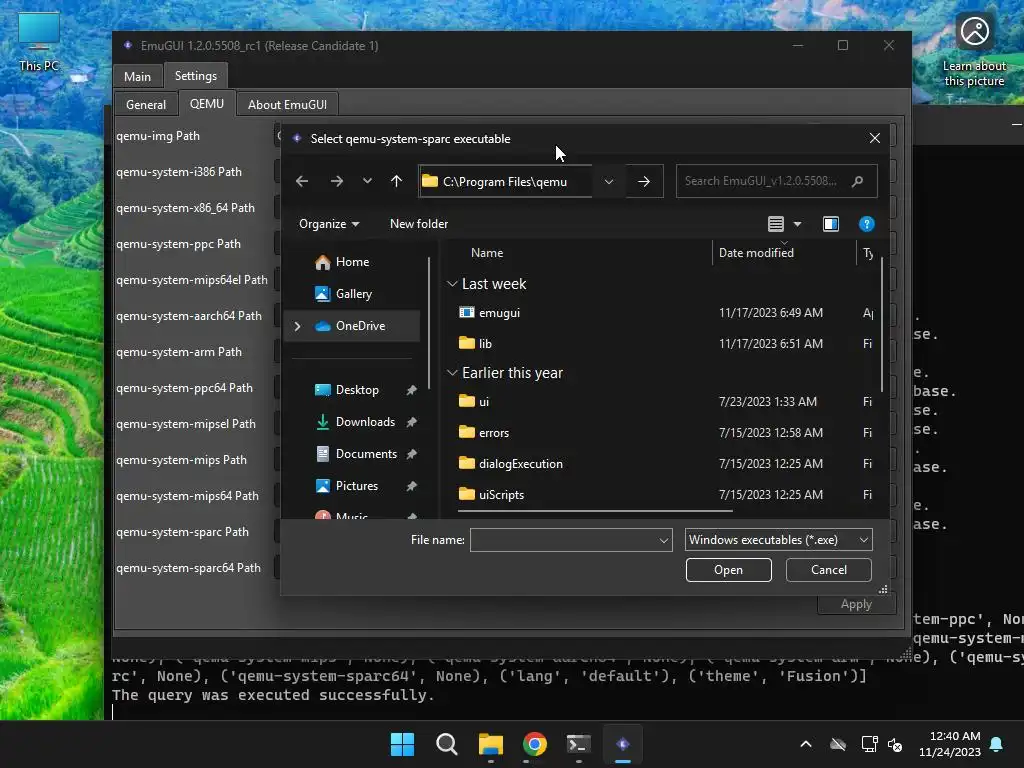Create a New folder
The height and width of the screenshot is (768, 1024).
[x=419, y=224]
